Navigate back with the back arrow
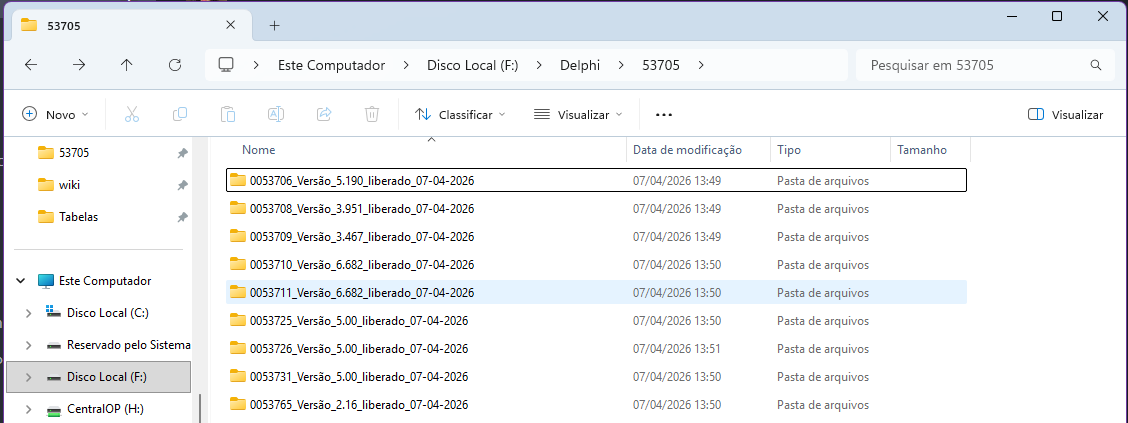Screen dimensions: 1128x423 point(31,65)
